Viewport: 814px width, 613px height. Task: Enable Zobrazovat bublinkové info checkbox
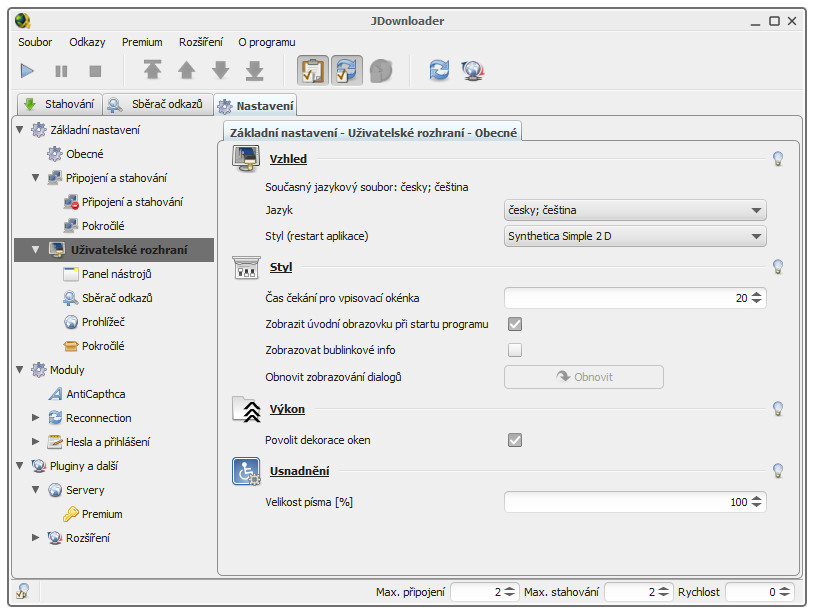pyautogui.click(x=514, y=350)
